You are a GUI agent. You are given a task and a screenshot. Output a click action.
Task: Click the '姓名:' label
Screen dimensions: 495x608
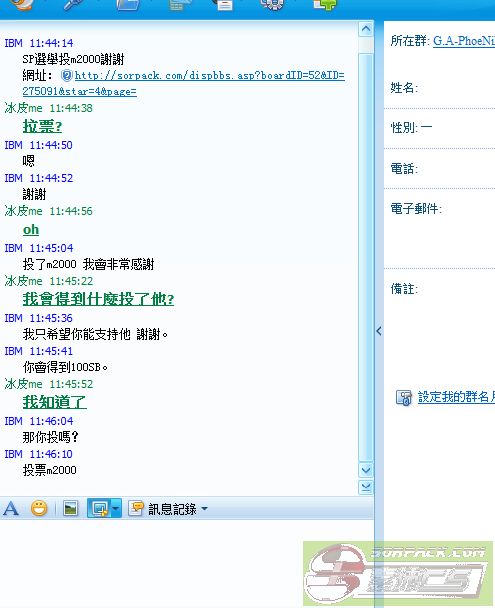pyautogui.click(x=404, y=88)
